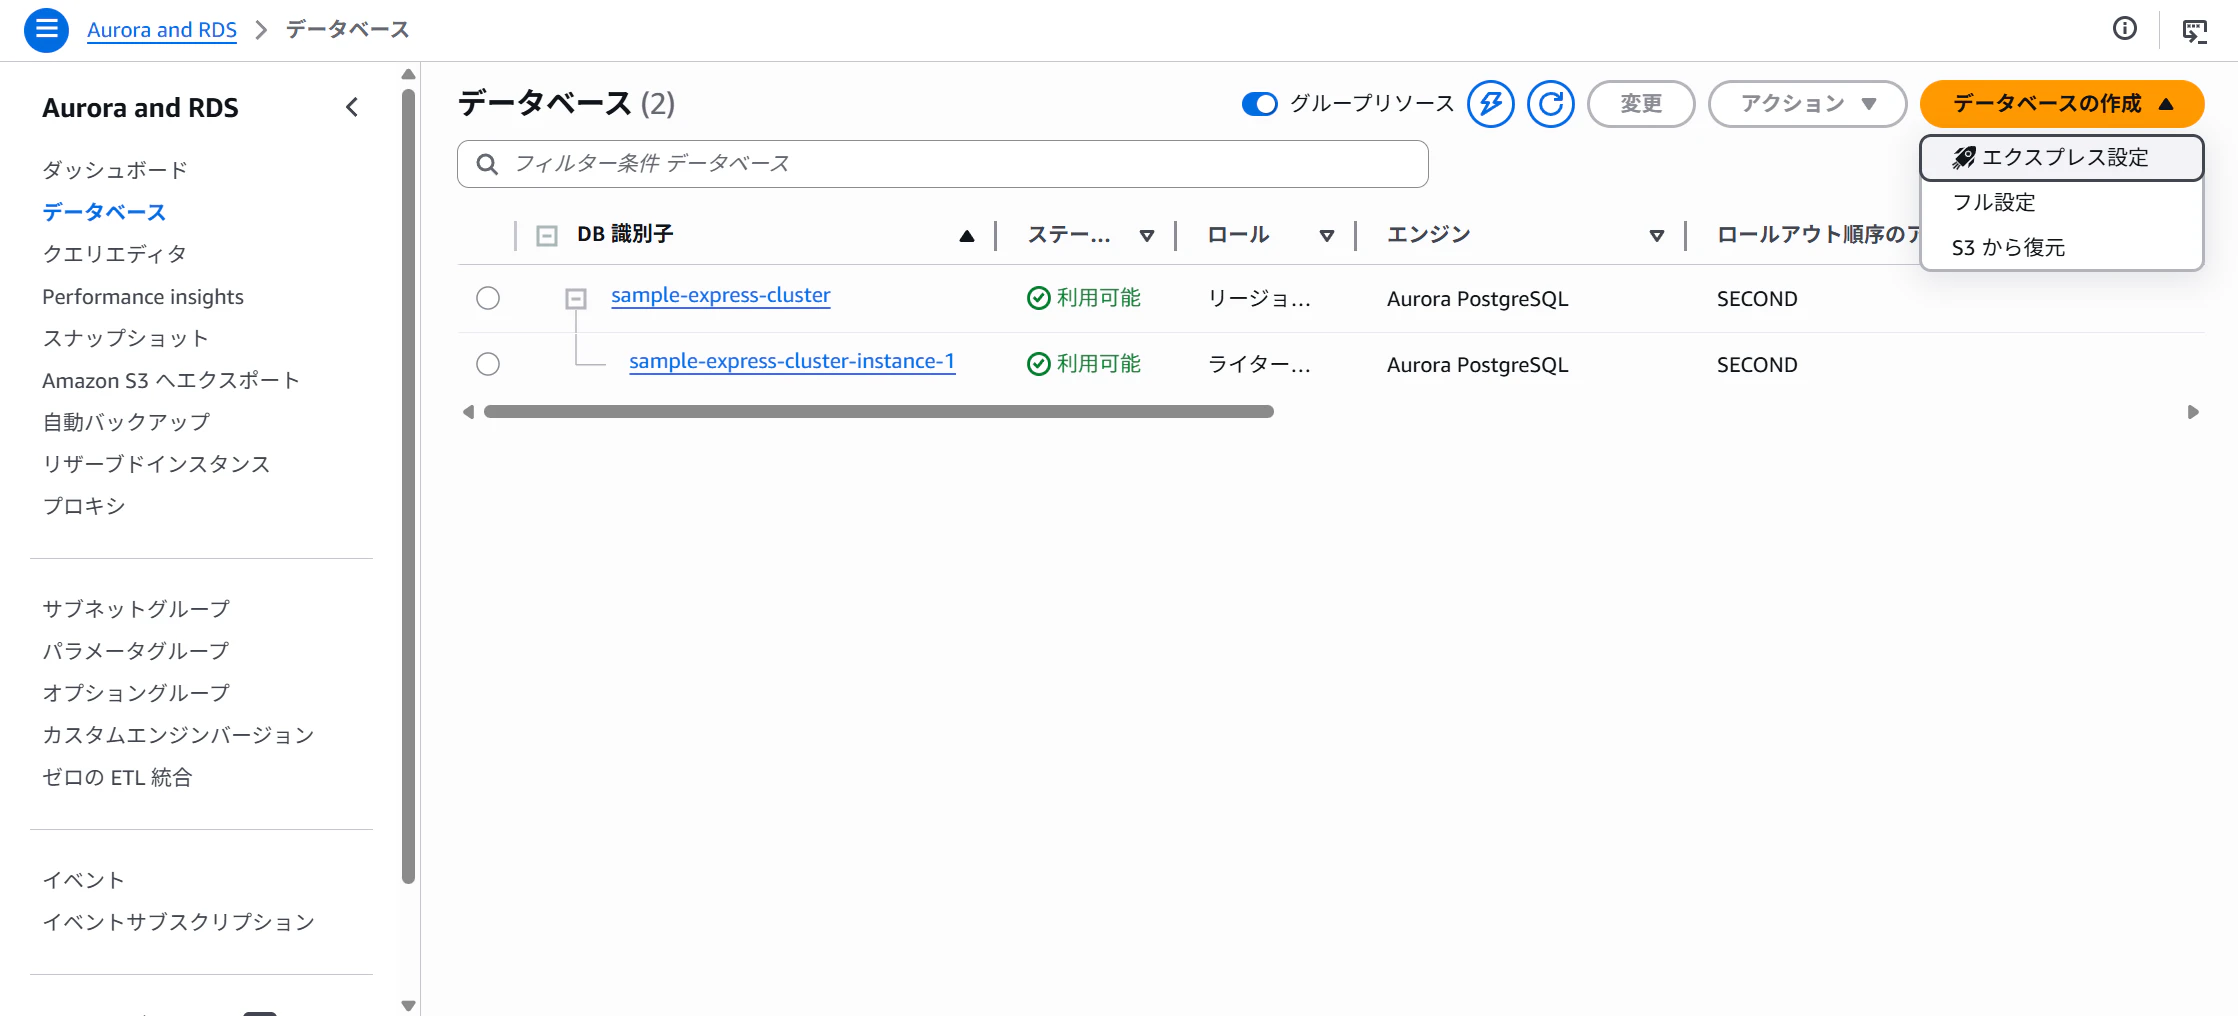Click the search magnifier in filter box
2238x1016 pixels.
tap(487, 164)
